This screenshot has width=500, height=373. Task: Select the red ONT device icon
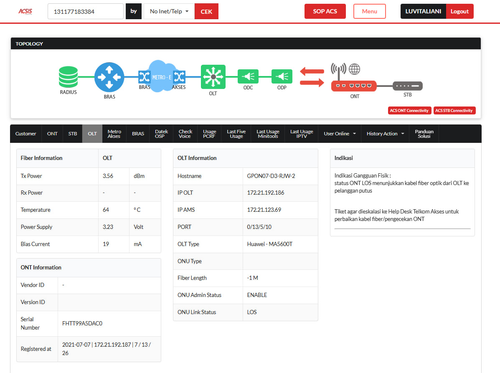pyautogui.click(x=354, y=86)
